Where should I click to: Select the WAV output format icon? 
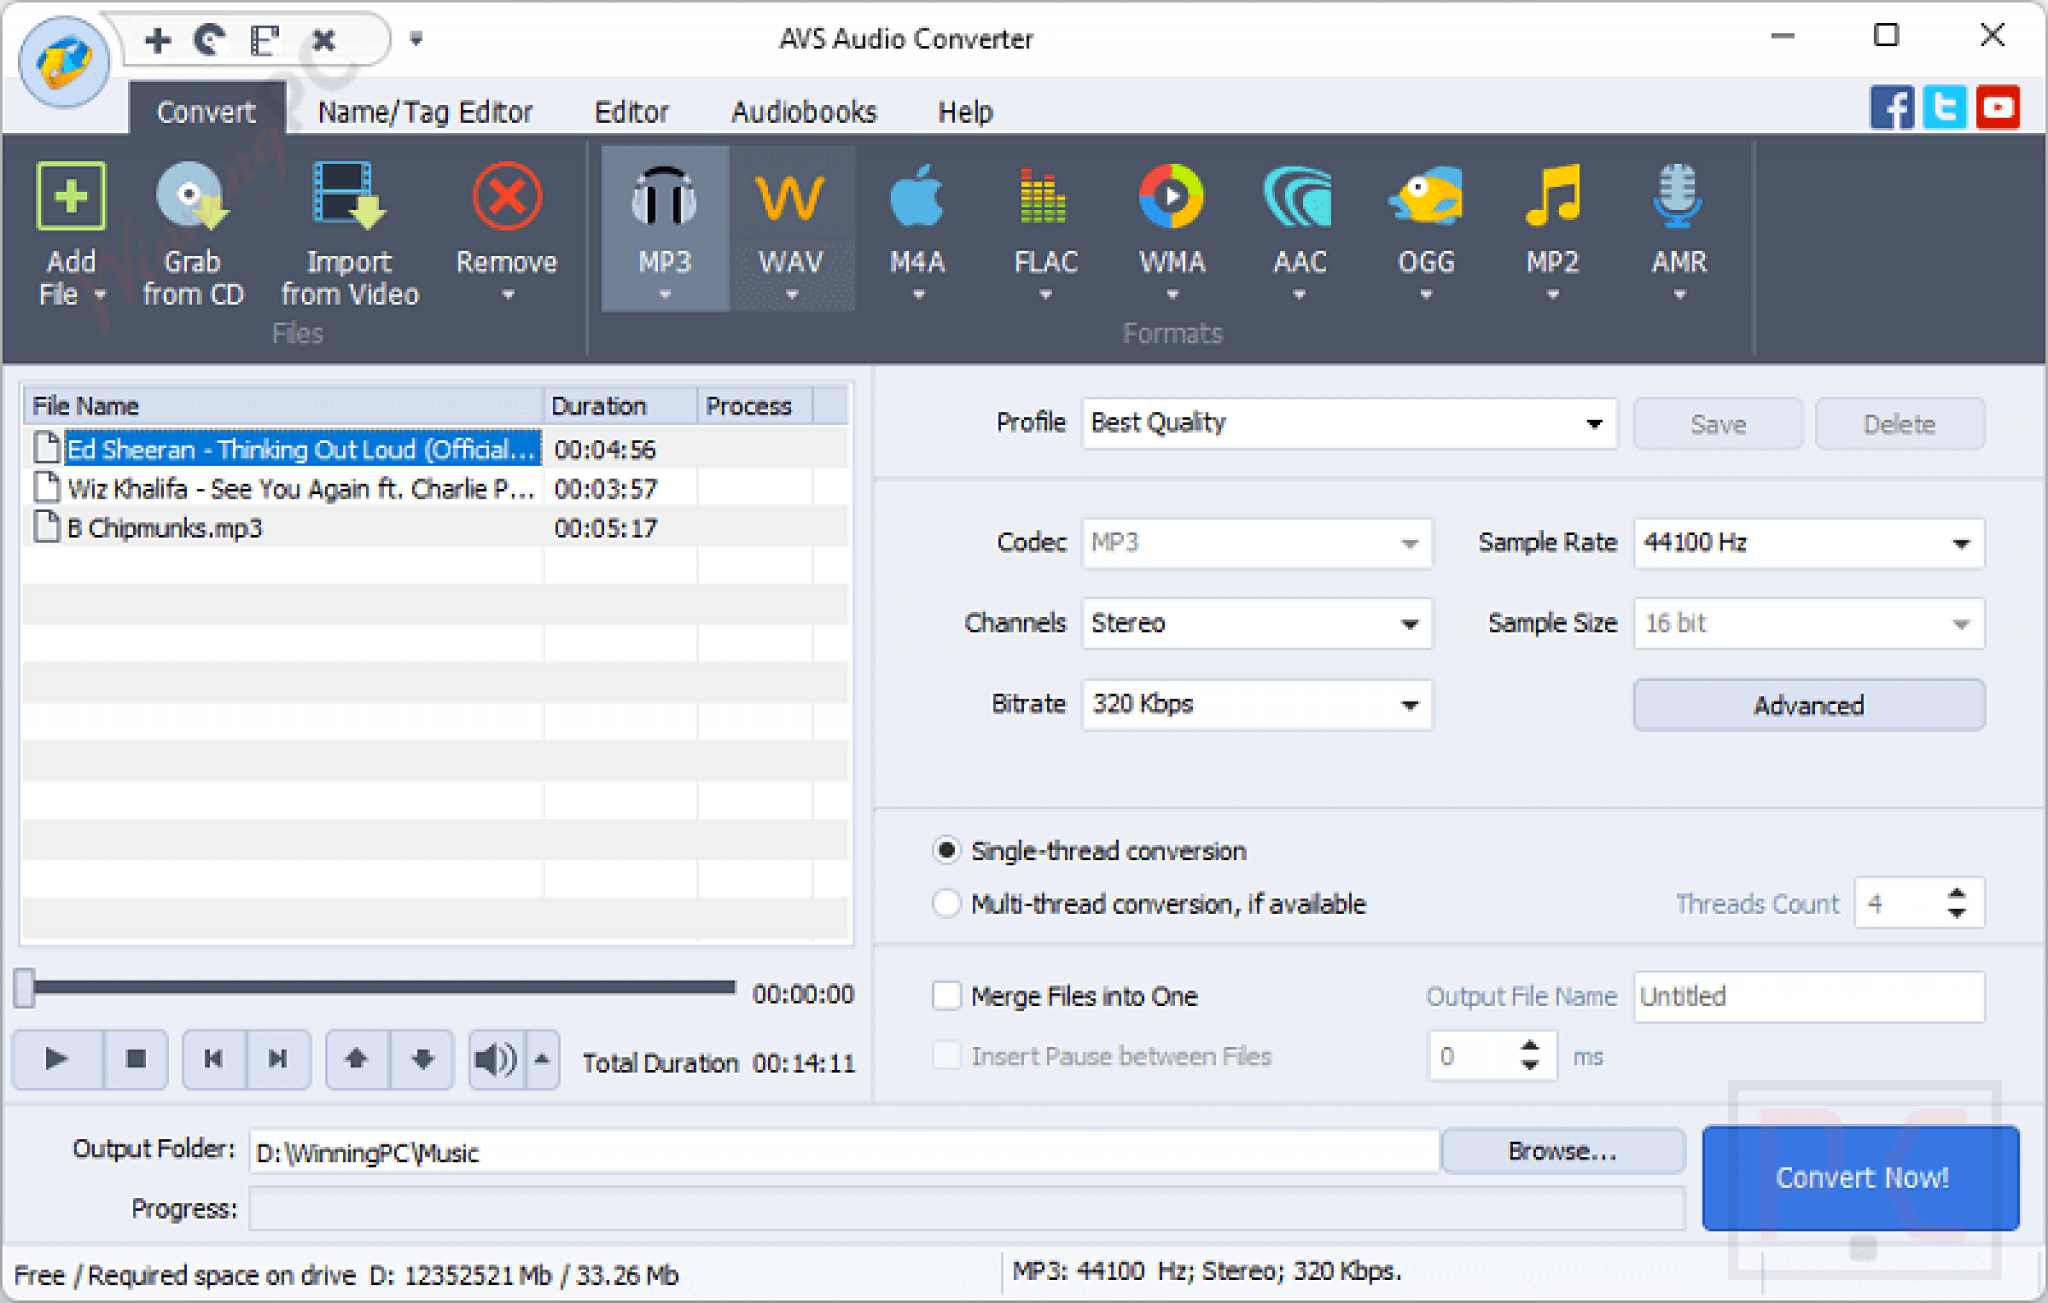(791, 225)
